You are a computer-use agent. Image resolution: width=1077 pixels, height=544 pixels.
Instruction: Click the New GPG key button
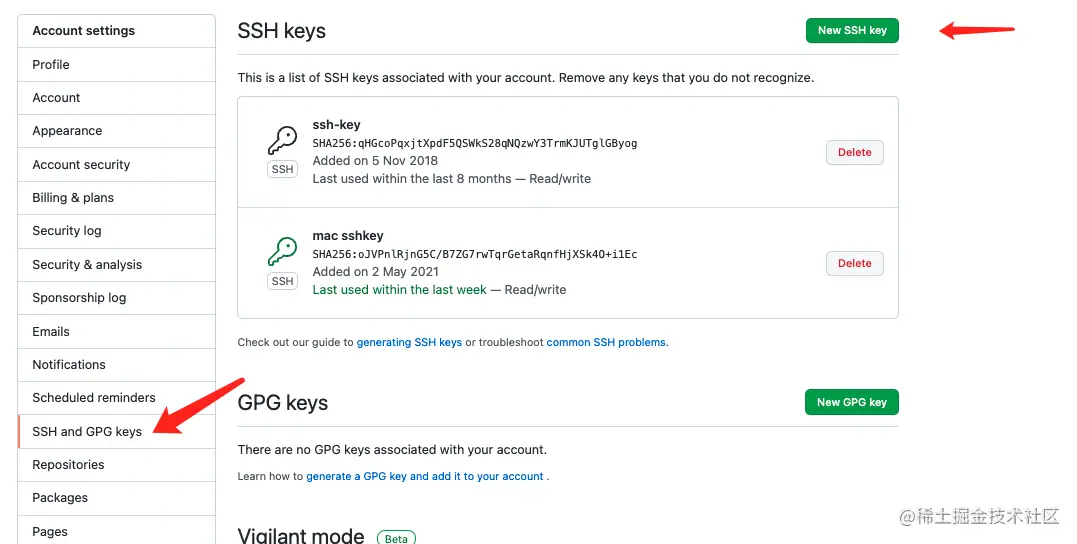pos(851,402)
